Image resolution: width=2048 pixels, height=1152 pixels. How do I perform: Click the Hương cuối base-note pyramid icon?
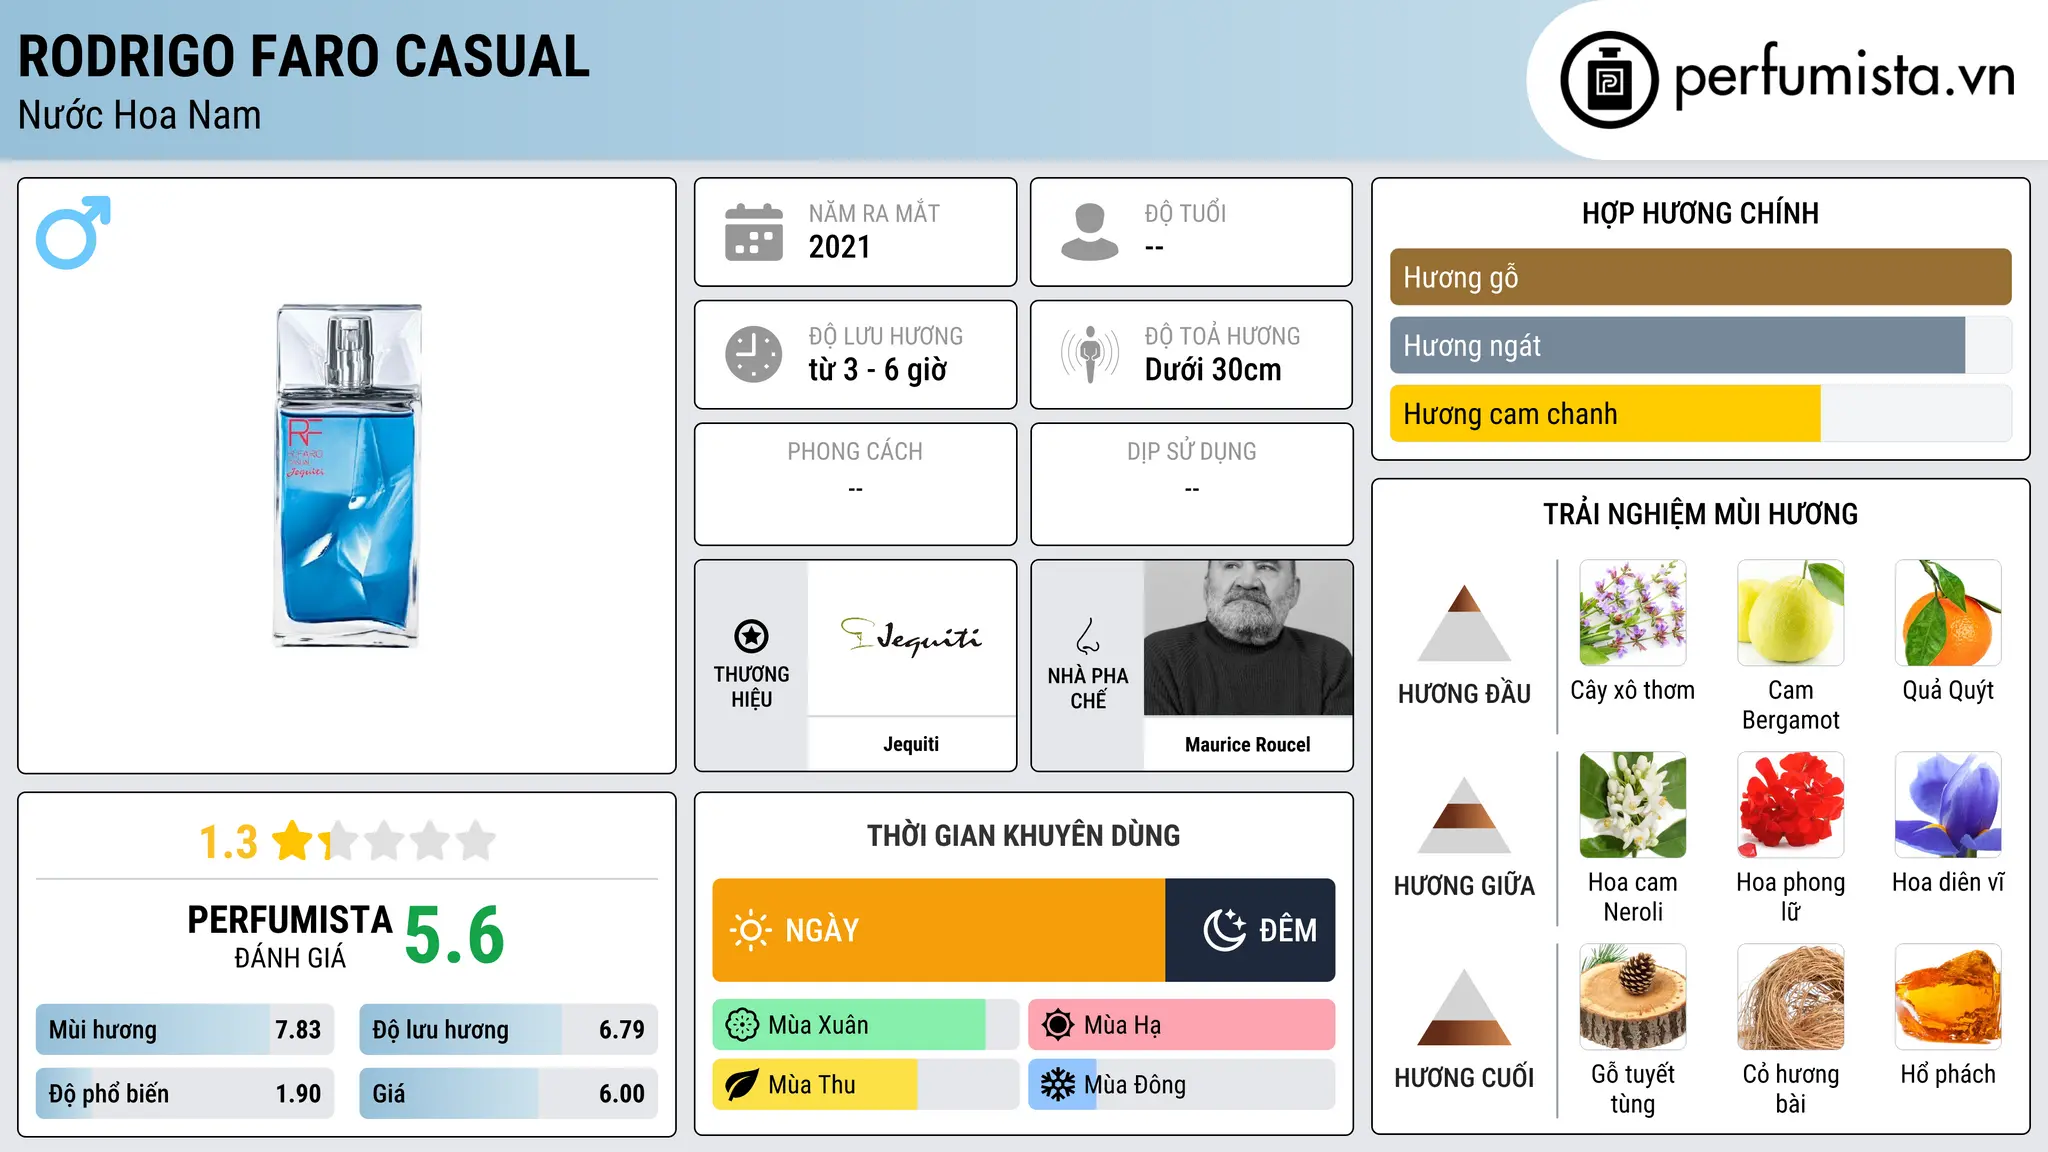click(x=1464, y=1007)
